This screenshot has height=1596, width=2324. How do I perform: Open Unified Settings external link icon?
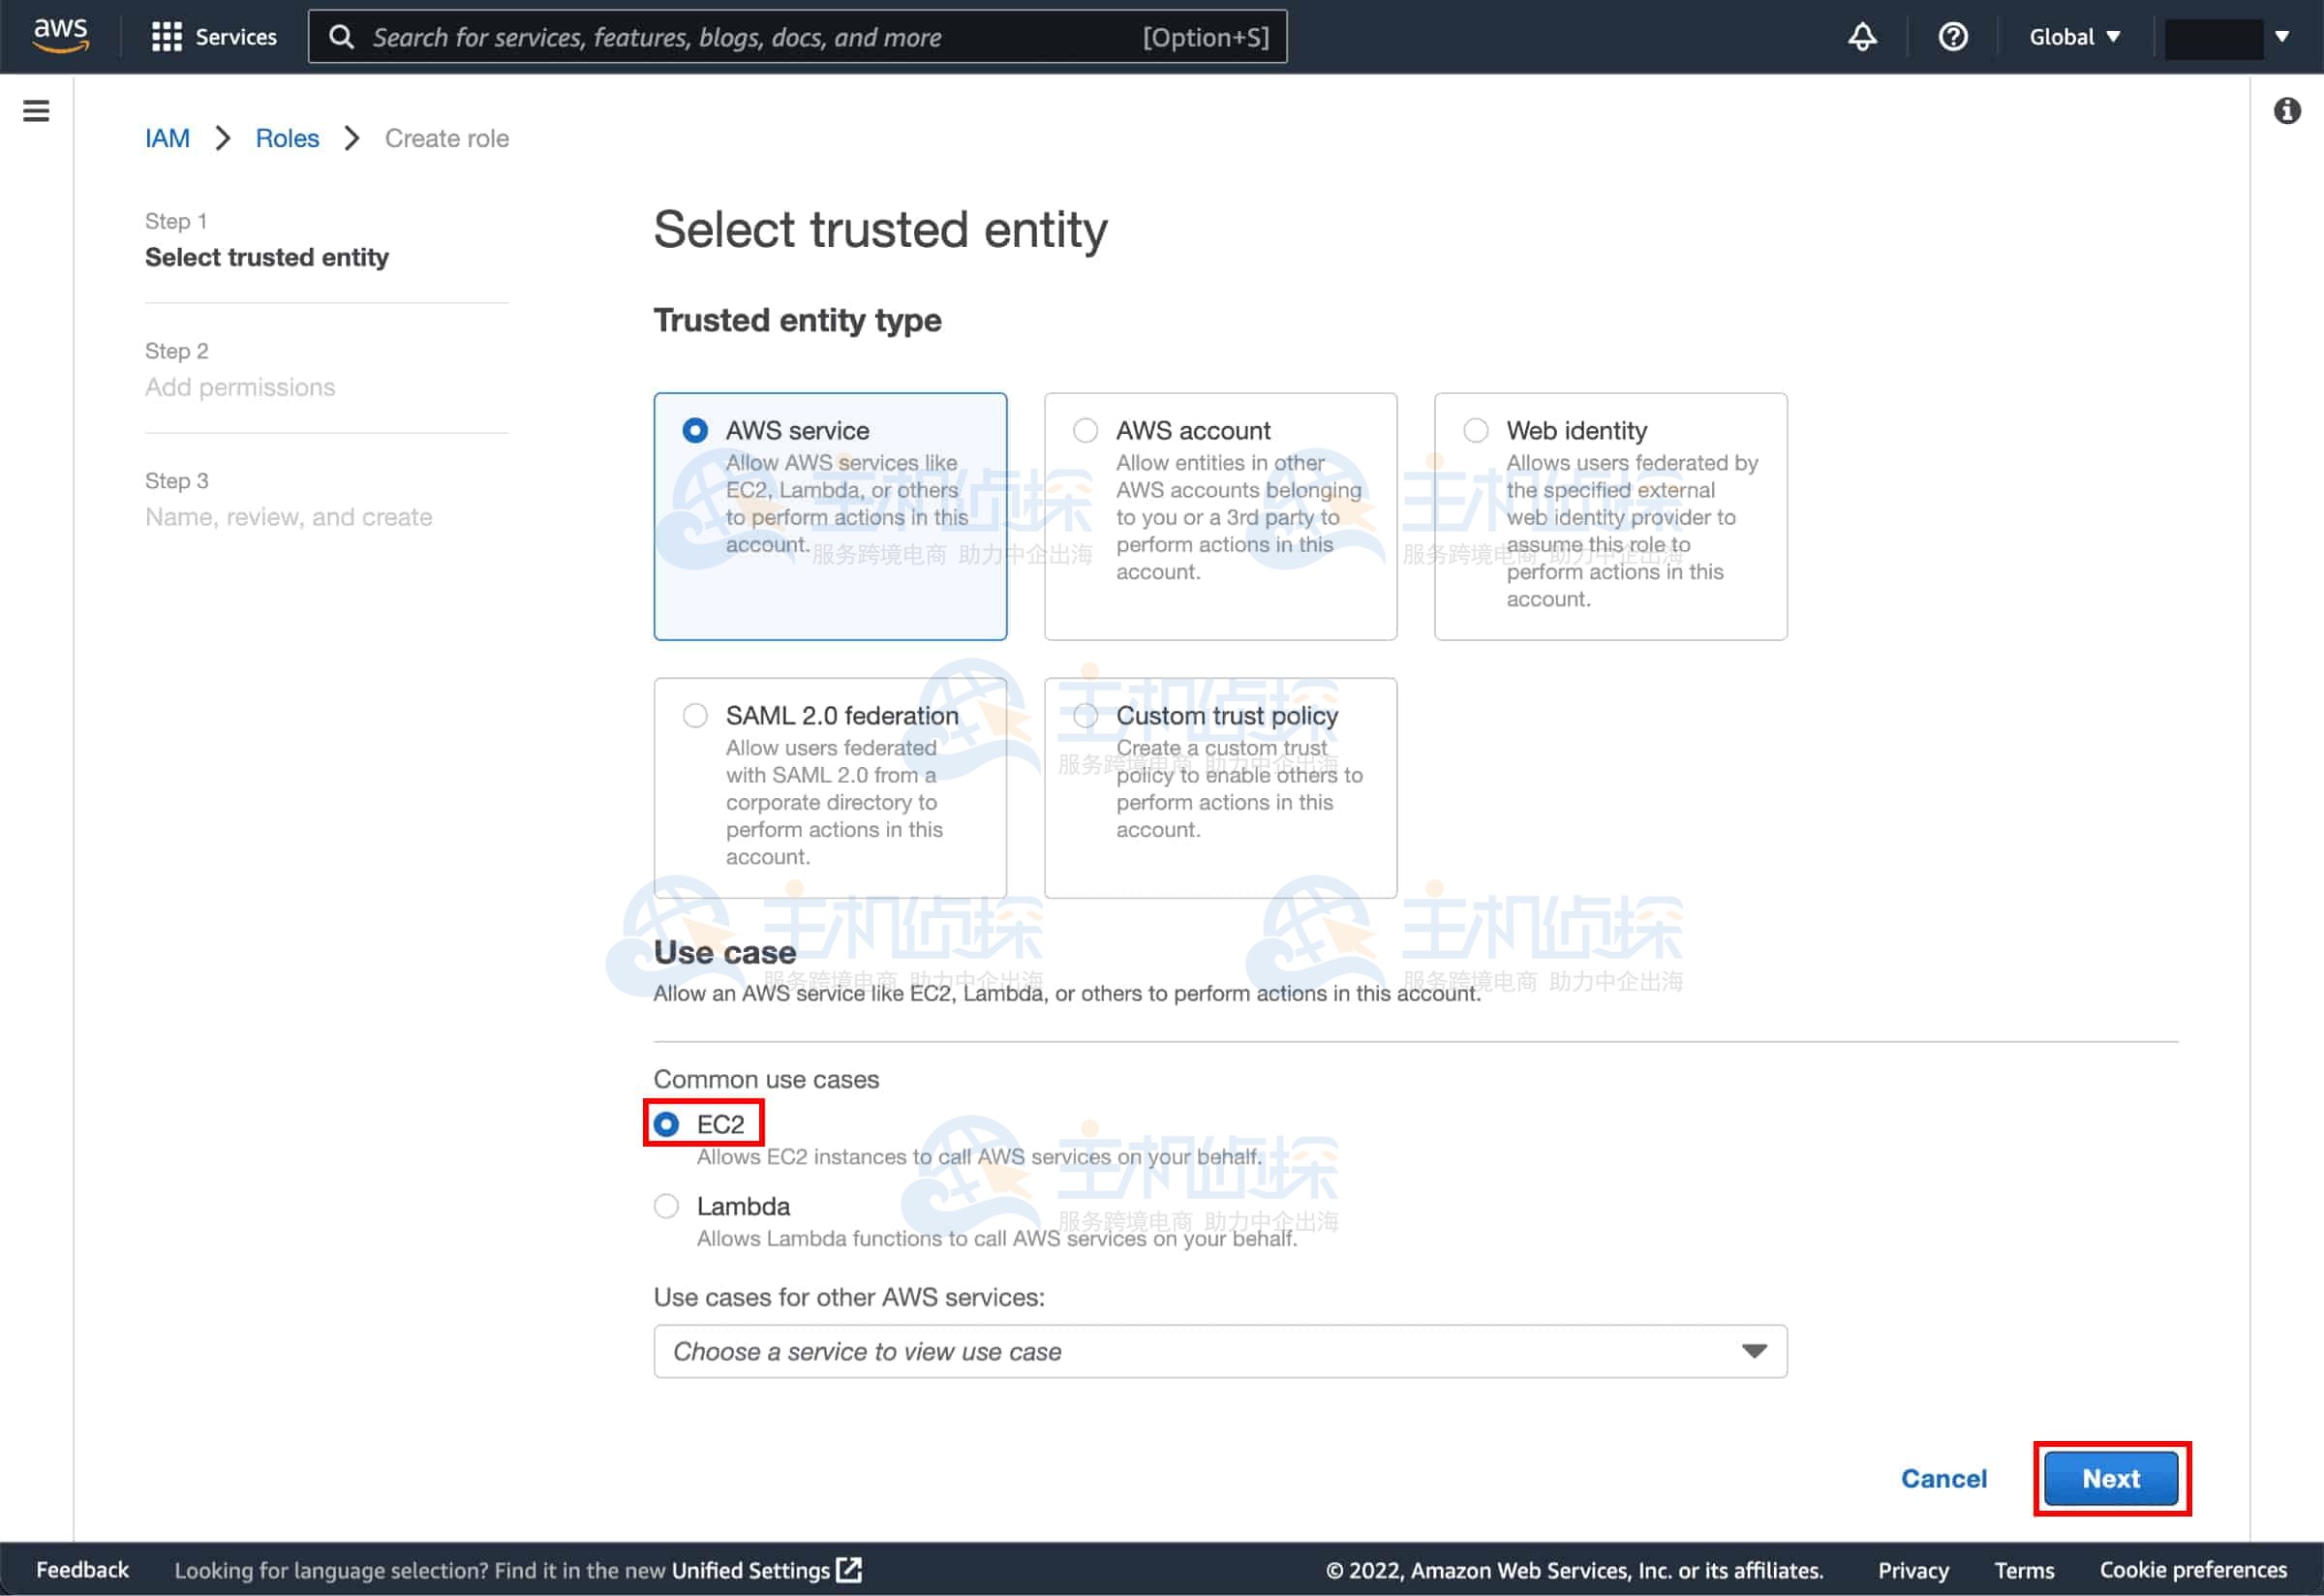(849, 1569)
